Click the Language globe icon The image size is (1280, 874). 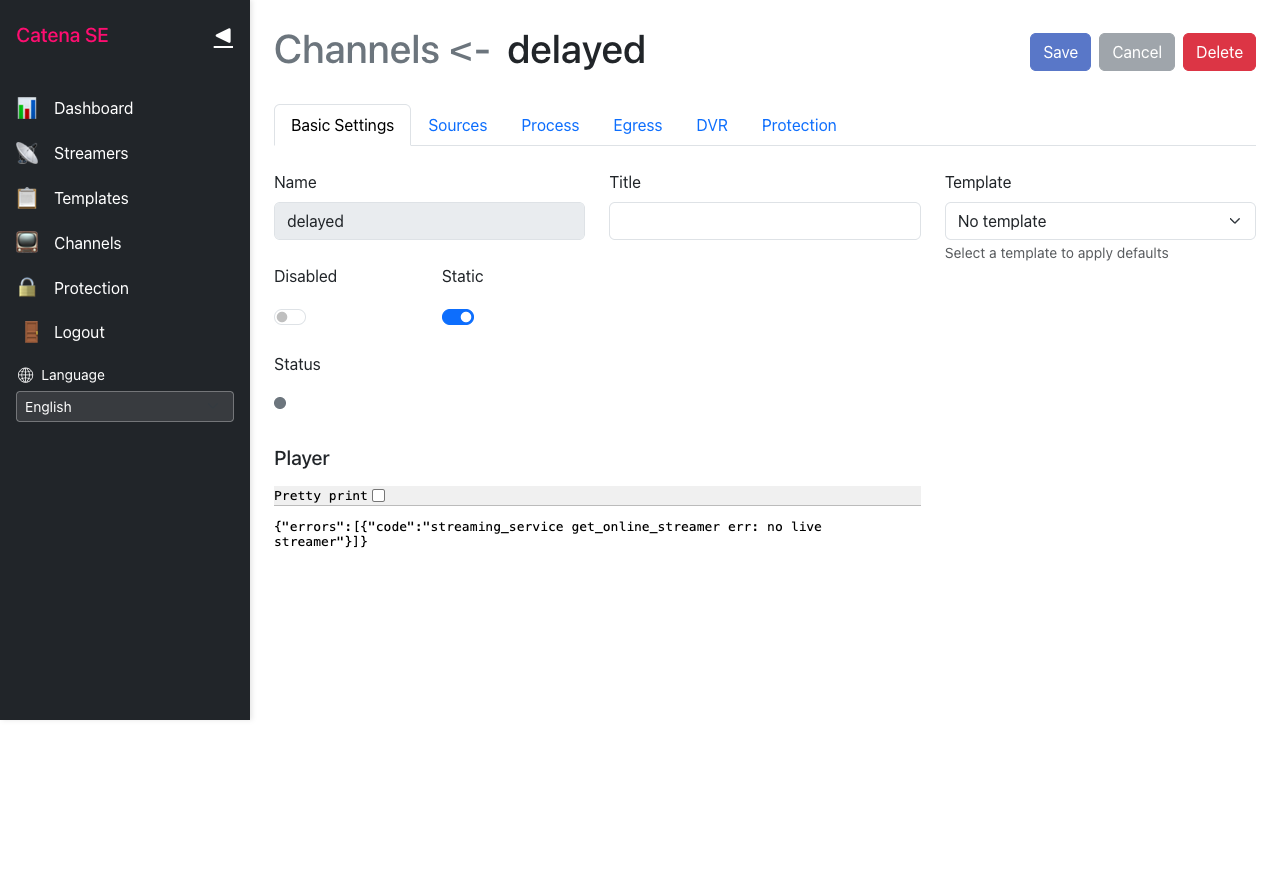tap(26, 375)
